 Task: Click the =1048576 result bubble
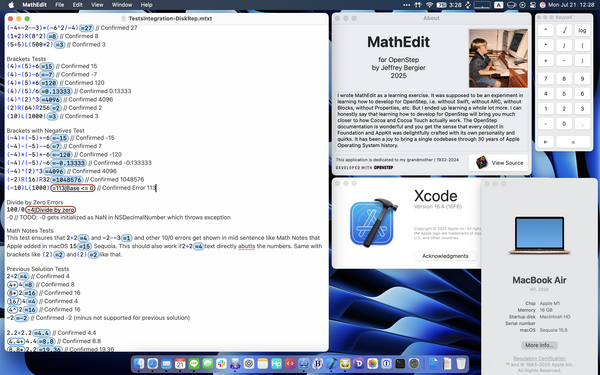67,179
